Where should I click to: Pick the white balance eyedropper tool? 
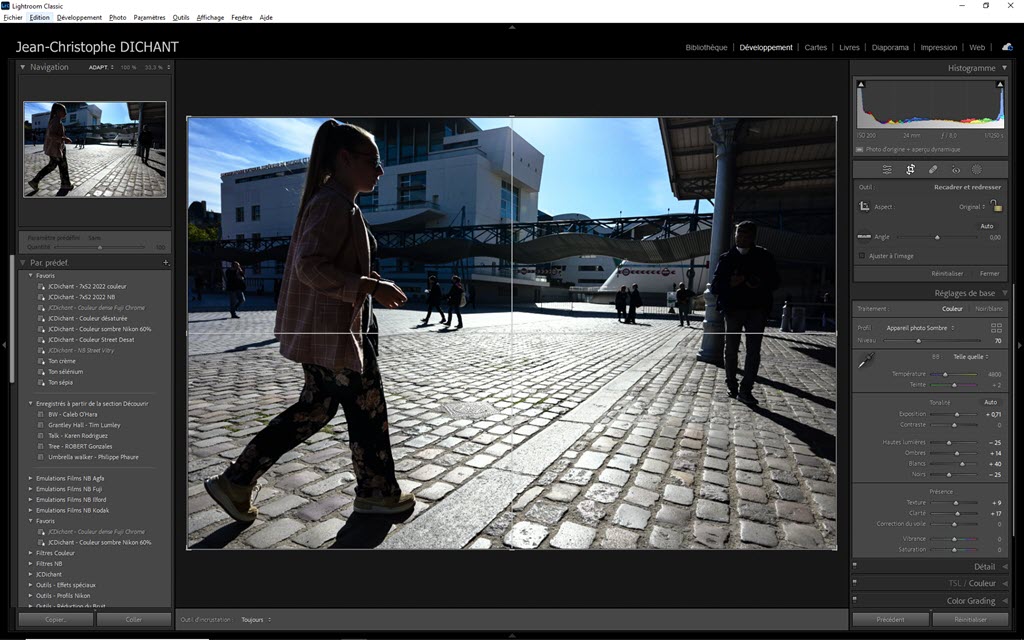[866, 360]
